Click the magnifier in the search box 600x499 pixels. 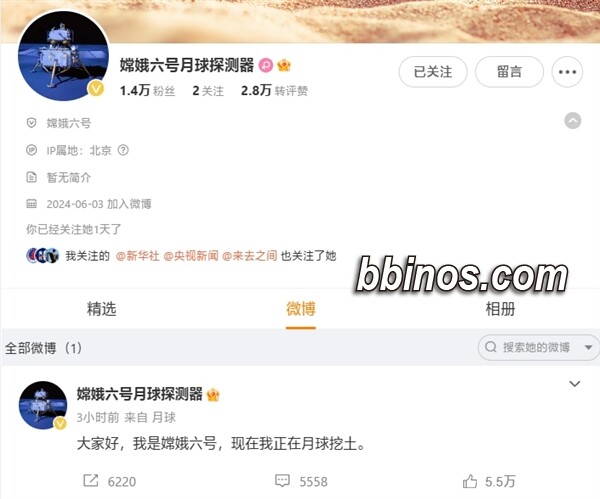click(x=491, y=347)
